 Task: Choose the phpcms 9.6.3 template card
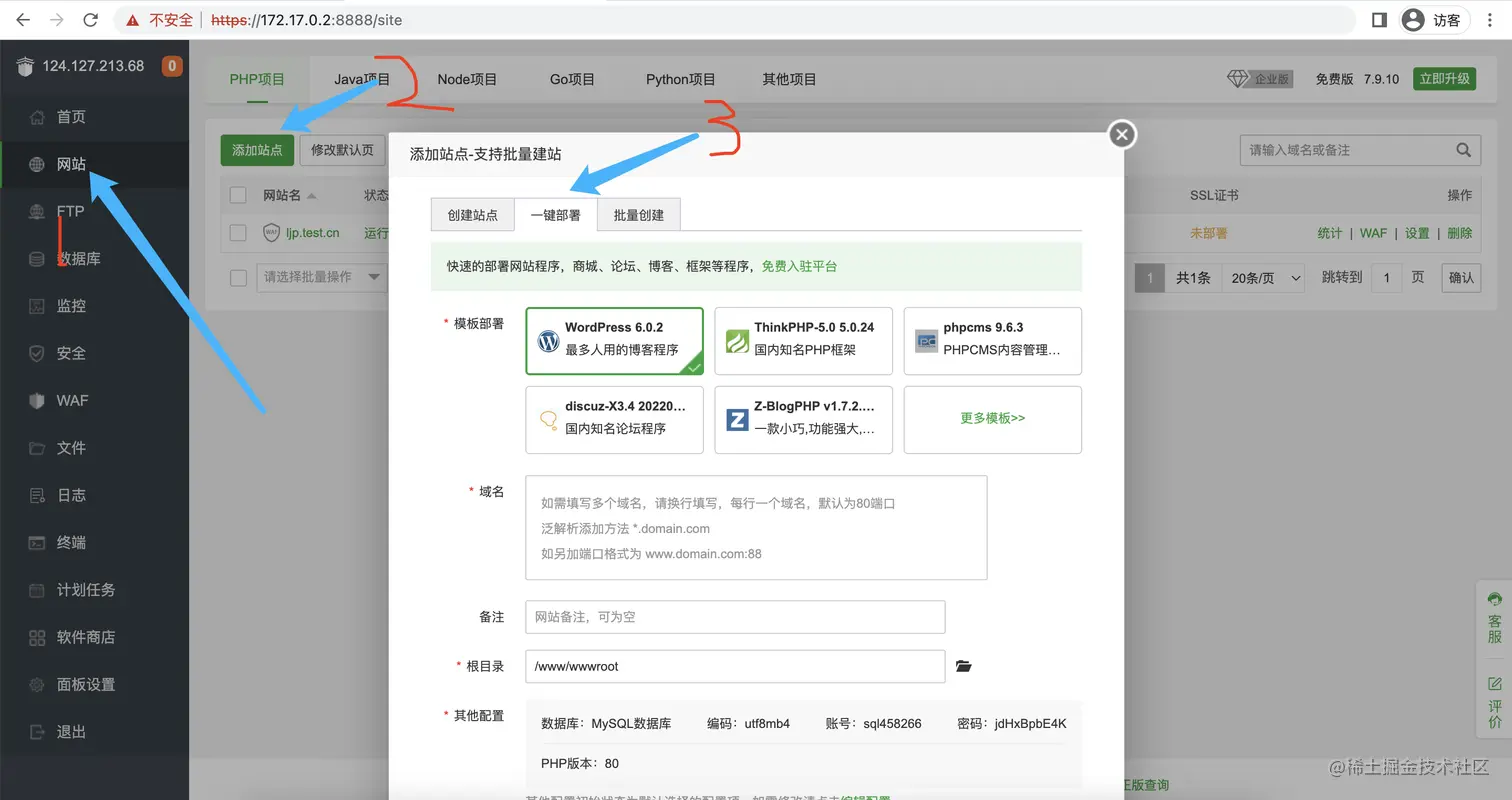tap(993, 341)
